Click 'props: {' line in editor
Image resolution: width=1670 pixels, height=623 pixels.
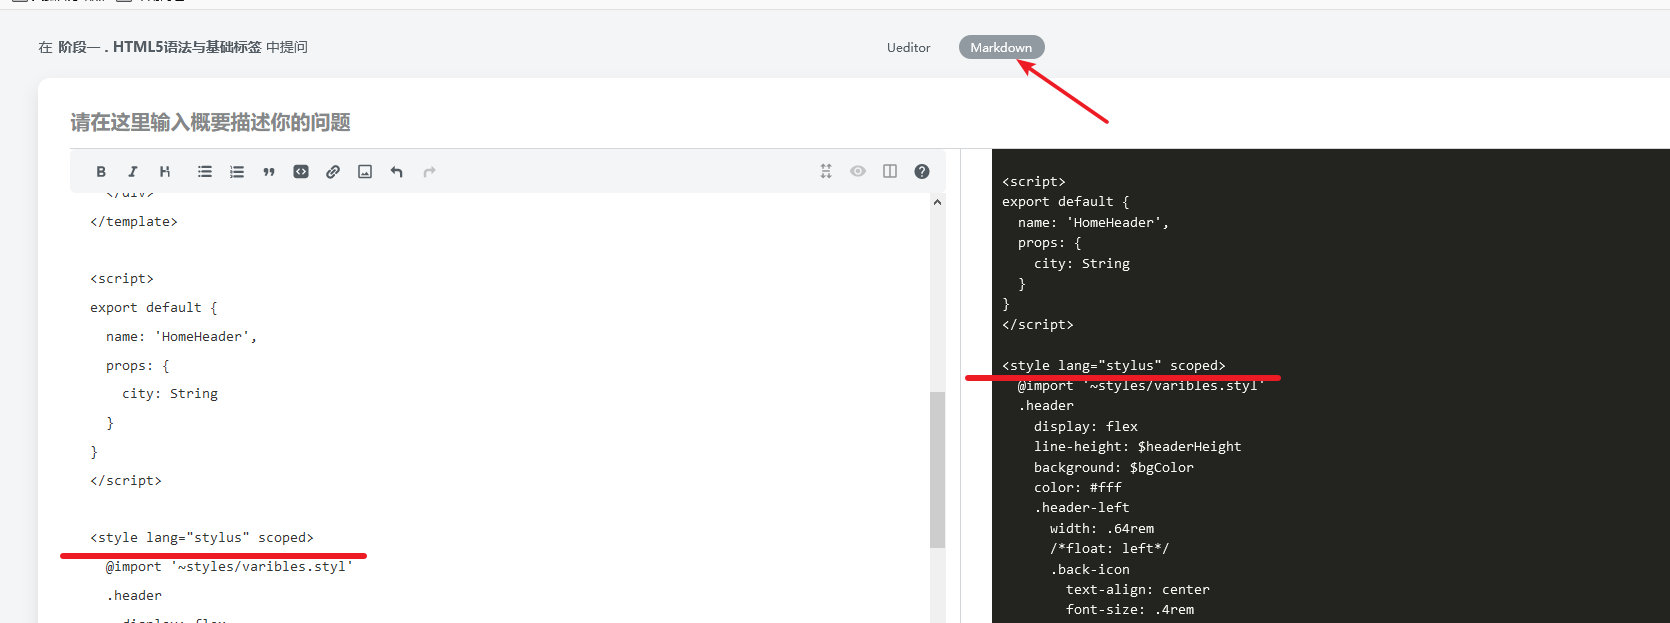coord(138,366)
